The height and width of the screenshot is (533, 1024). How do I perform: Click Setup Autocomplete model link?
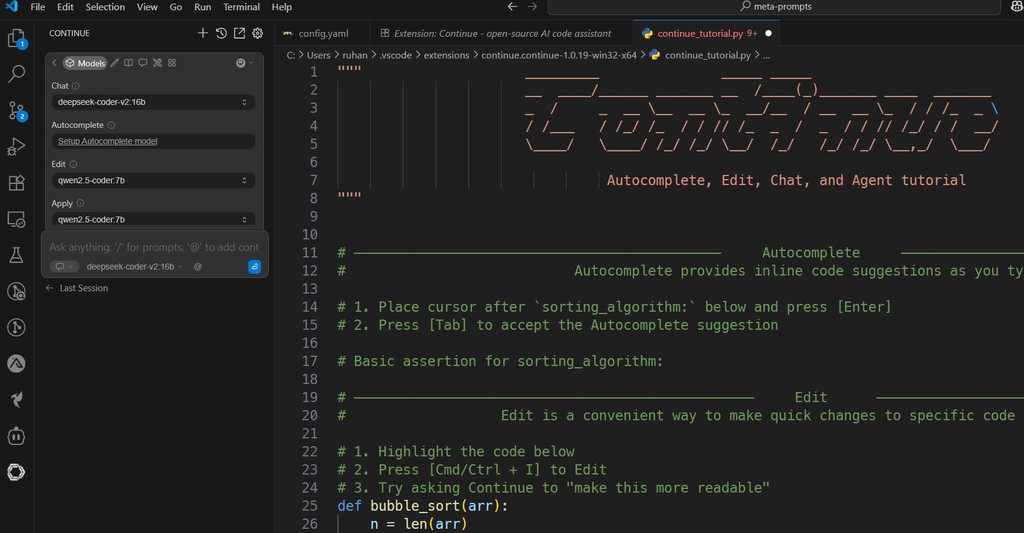coord(108,141)
